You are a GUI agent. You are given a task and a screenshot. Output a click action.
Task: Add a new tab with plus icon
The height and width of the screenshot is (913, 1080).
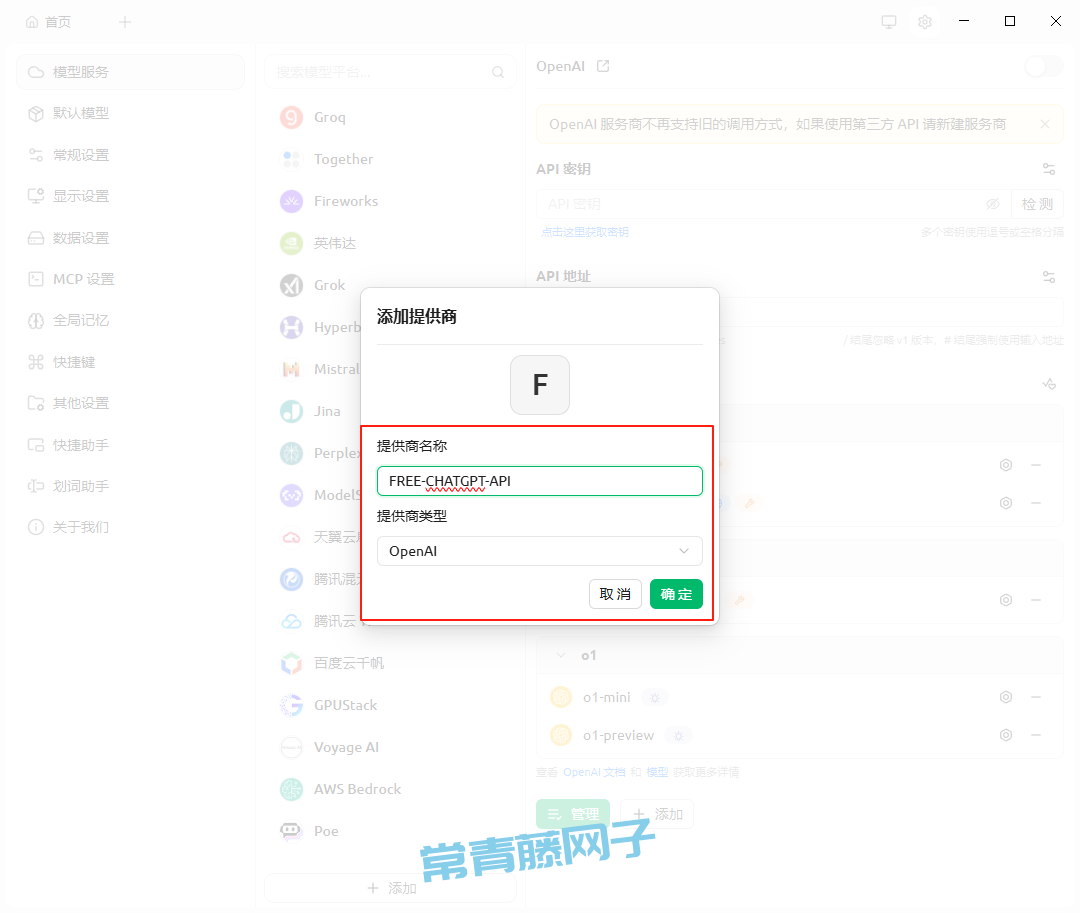(x=125, y=22)
